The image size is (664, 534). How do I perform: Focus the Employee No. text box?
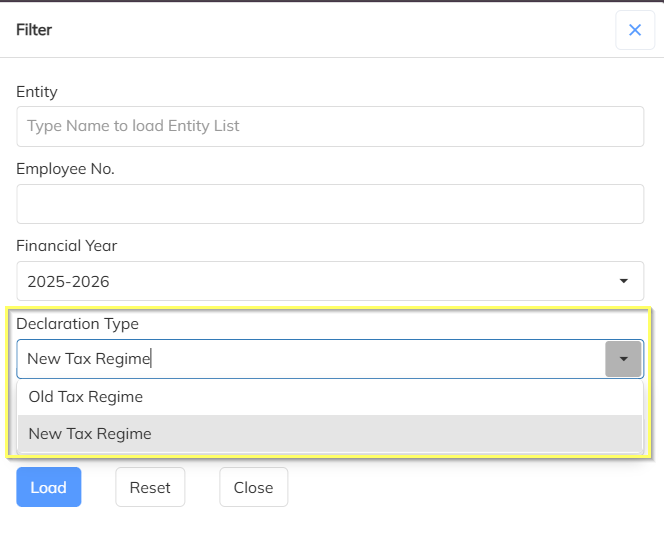[330, 204]
